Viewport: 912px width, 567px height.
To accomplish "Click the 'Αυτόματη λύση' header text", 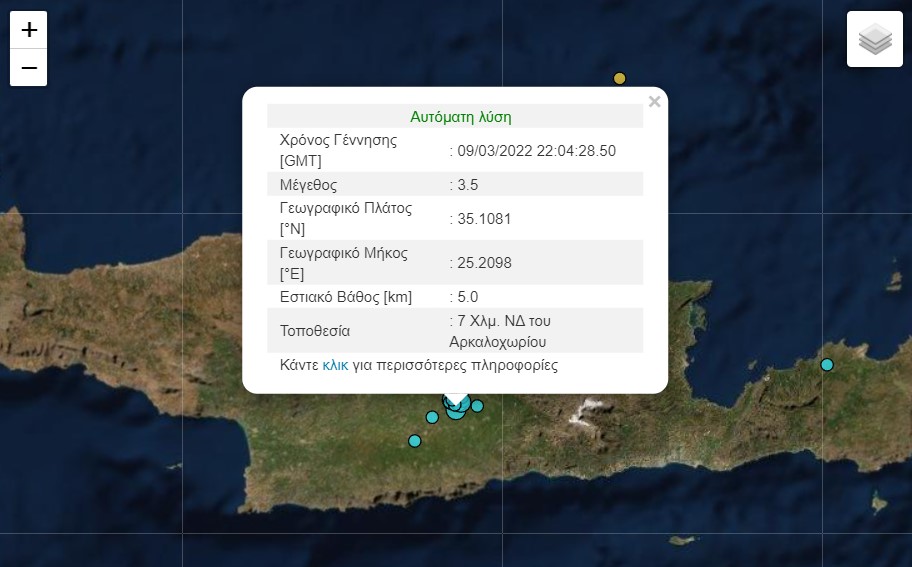I will point(461,117).
